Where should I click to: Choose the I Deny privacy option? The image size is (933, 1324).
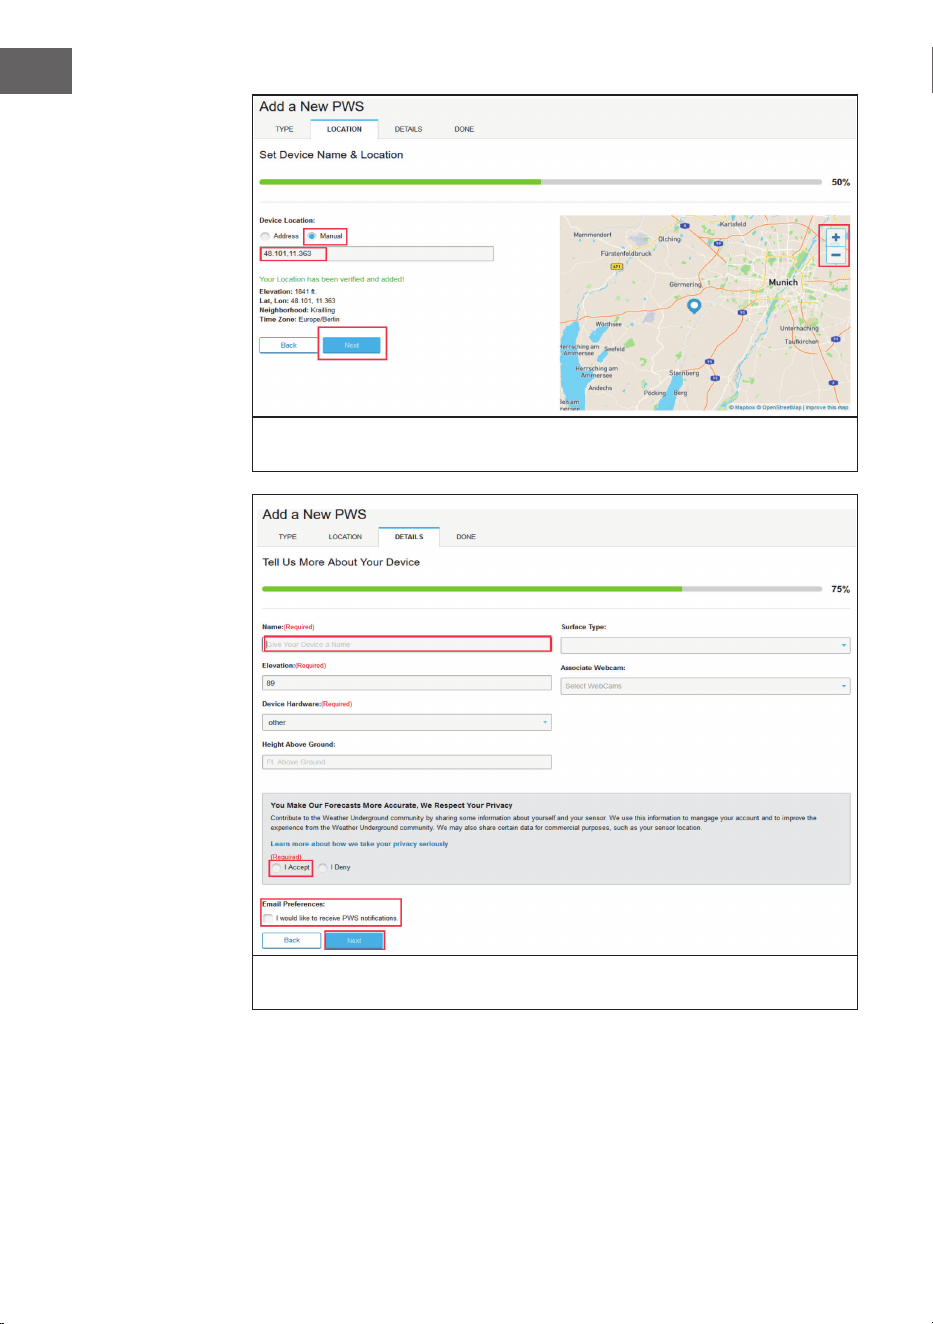(x=322, y=867)
